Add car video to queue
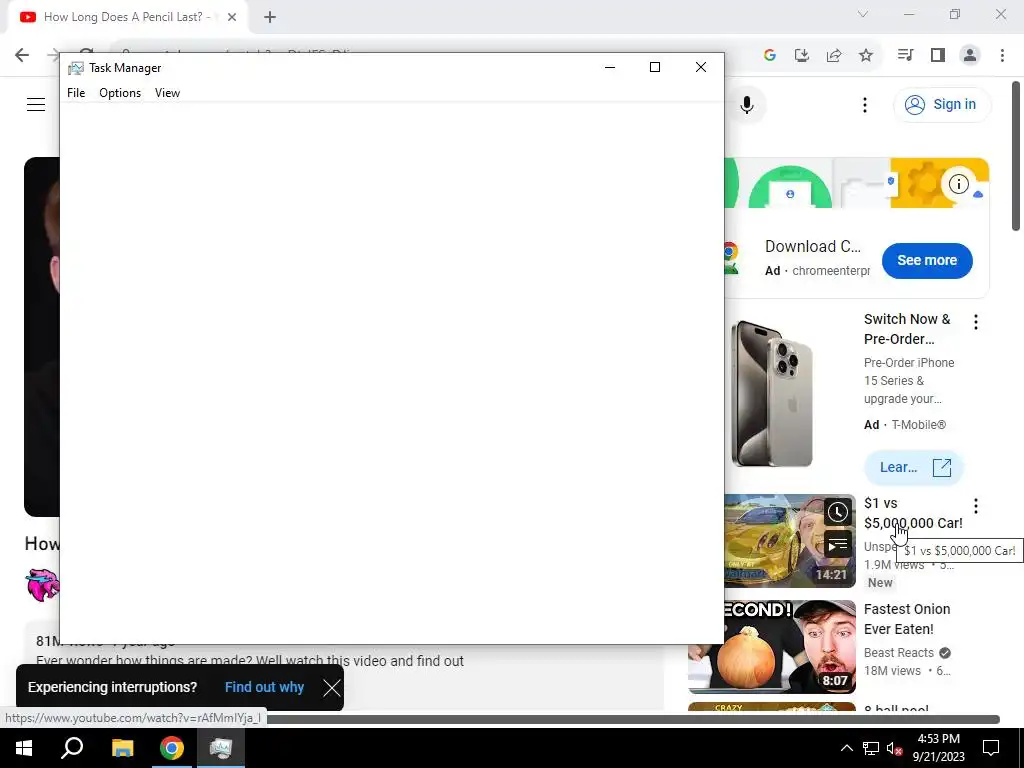 (837, 544)
